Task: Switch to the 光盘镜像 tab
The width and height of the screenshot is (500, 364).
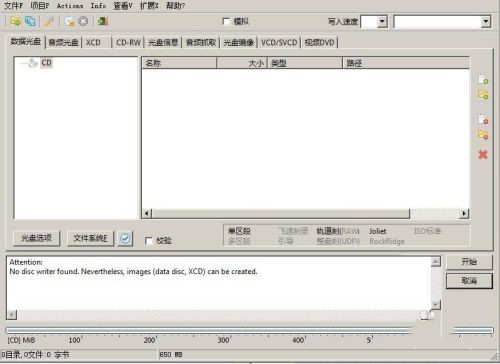Action: tap(239, 42)
